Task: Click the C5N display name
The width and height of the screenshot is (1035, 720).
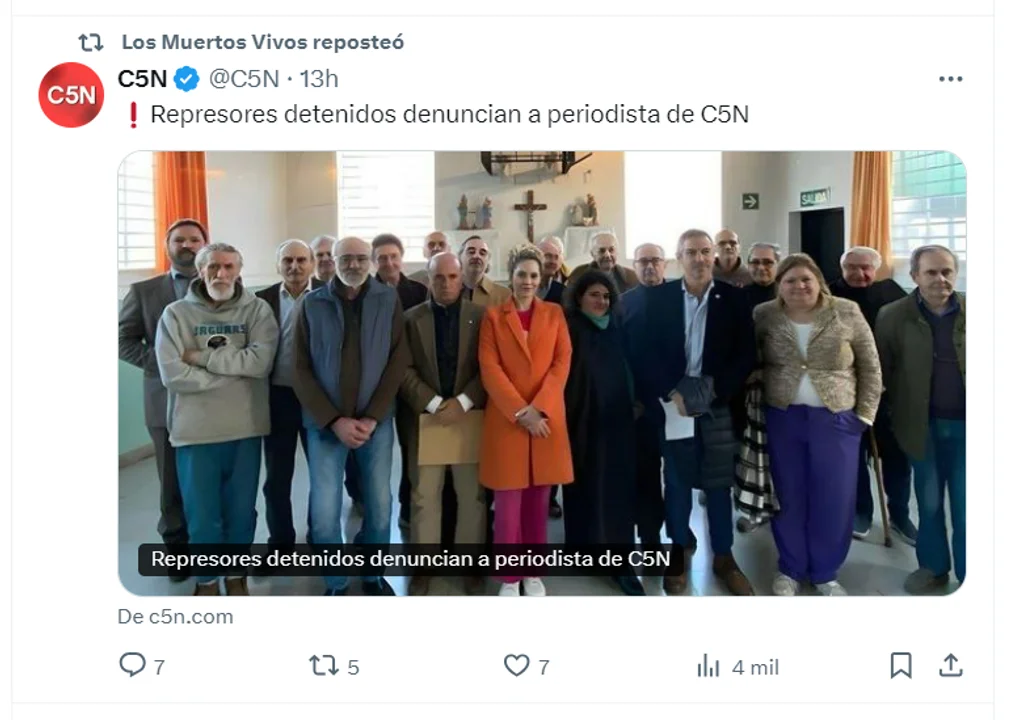Action: point(142,79)
